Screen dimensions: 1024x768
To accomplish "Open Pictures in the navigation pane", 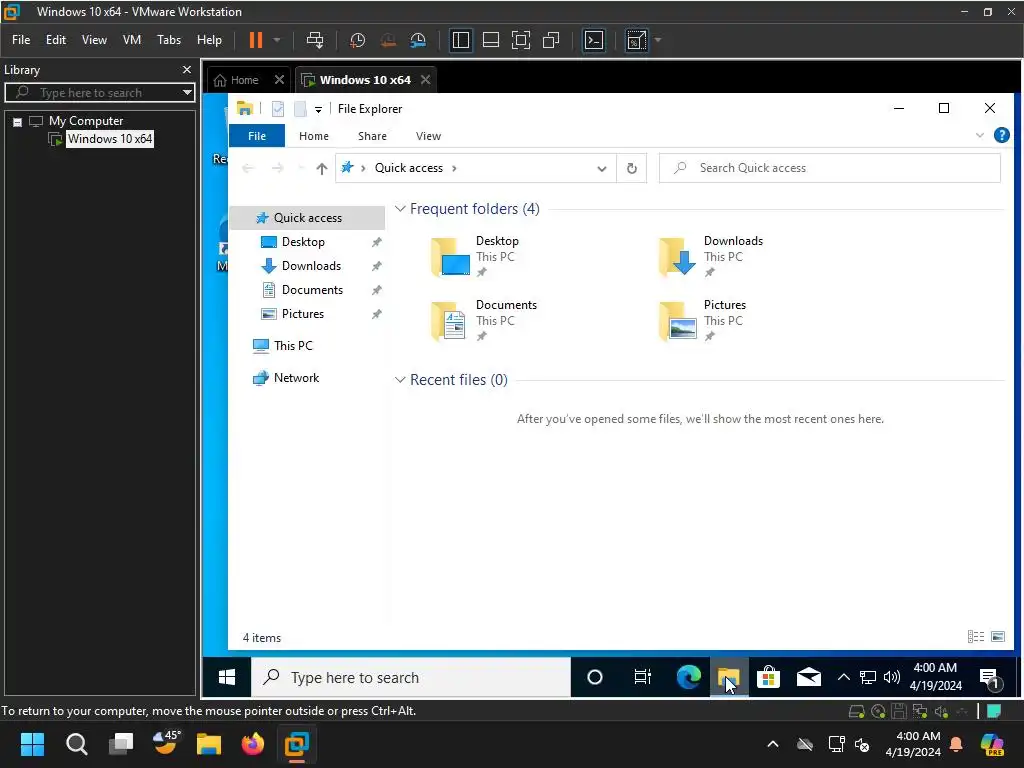I will [302, 314].
